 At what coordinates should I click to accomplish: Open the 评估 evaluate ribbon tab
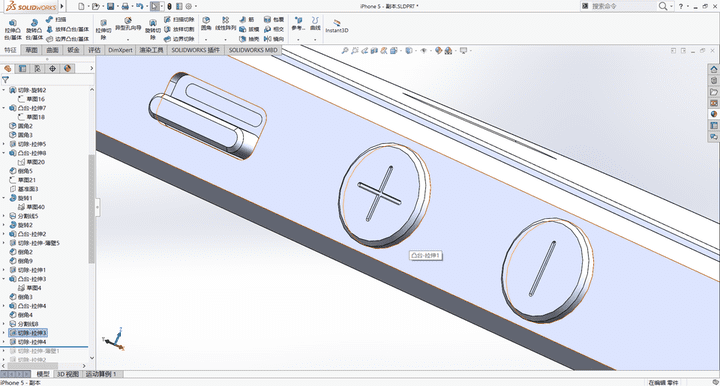(94, 50)
